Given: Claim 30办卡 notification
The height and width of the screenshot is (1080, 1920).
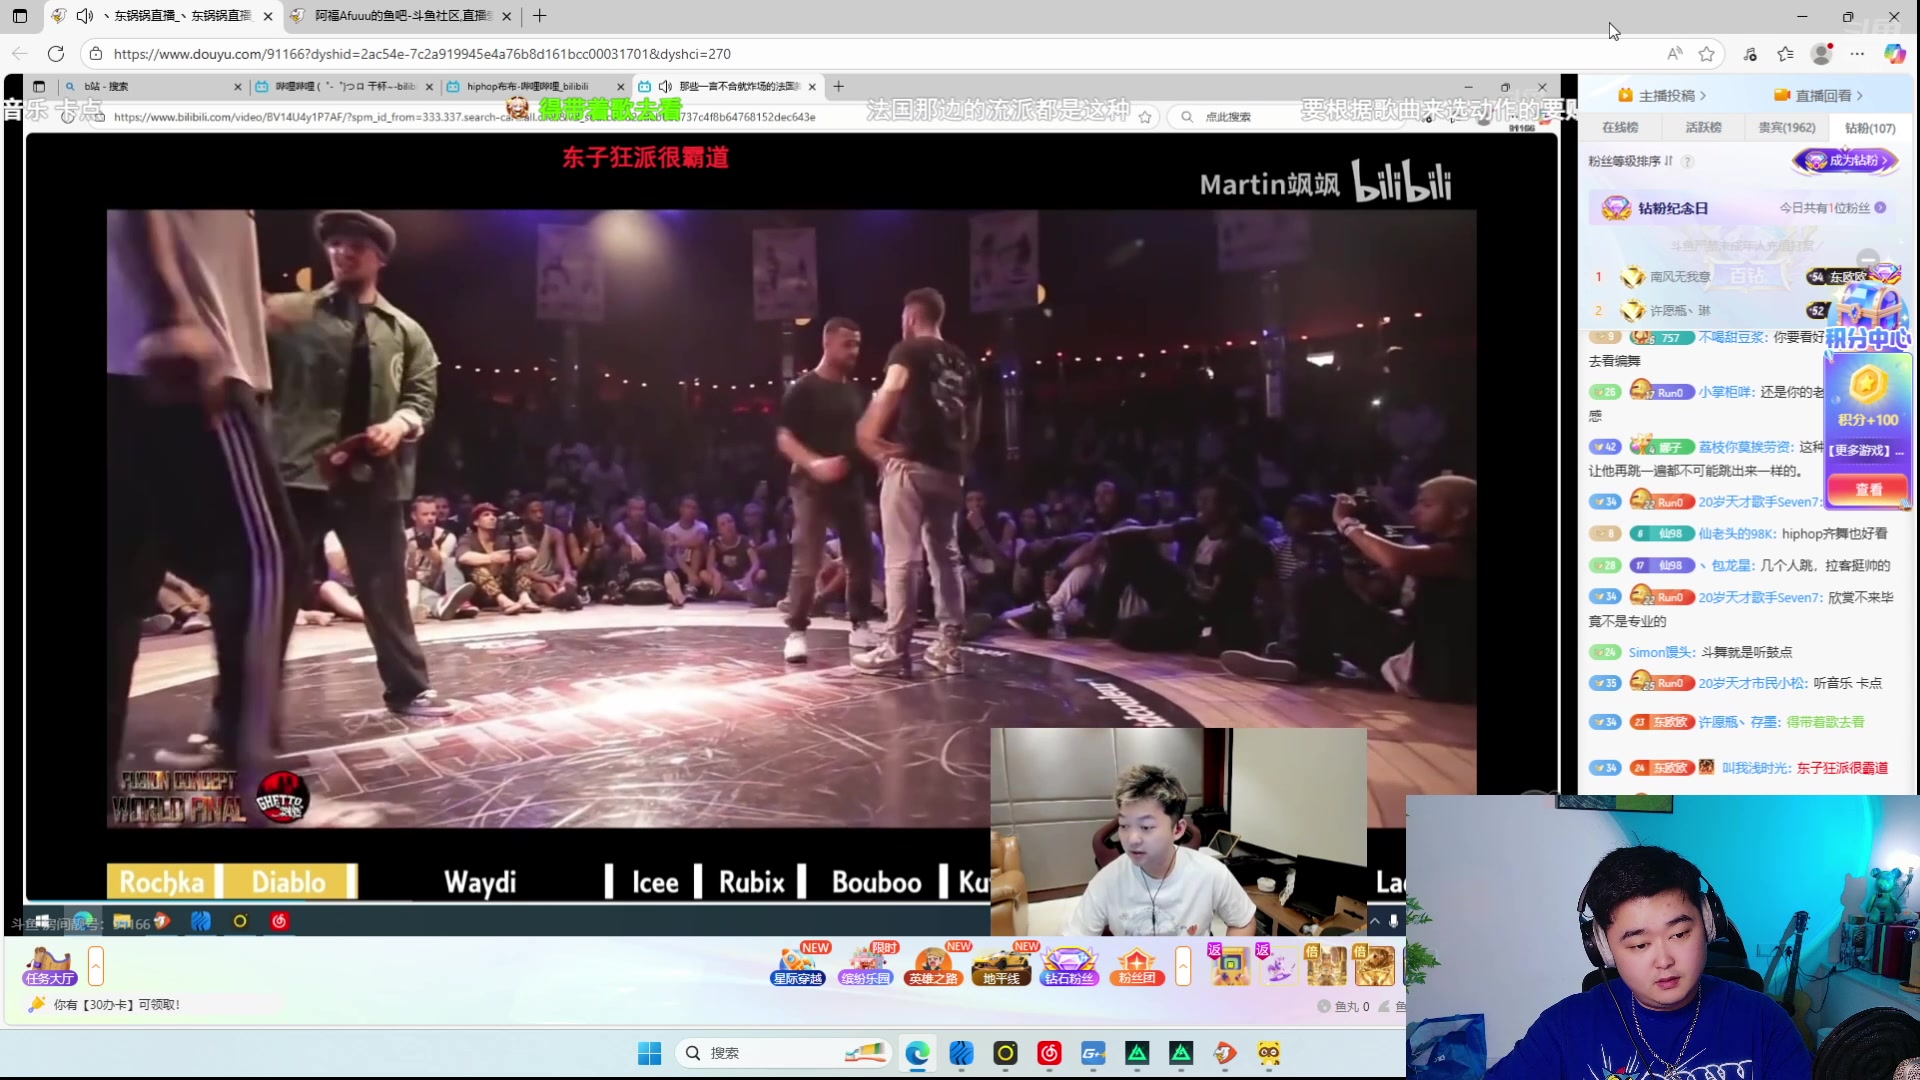Looking at the screenshot, I should point(105,1005).
